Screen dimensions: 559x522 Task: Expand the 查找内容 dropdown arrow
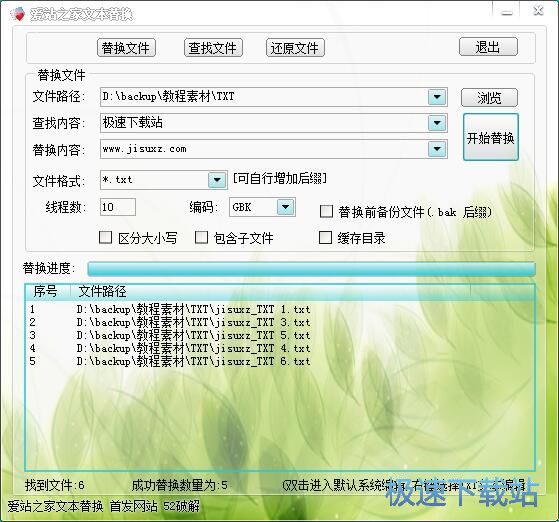tap(437, 123)
